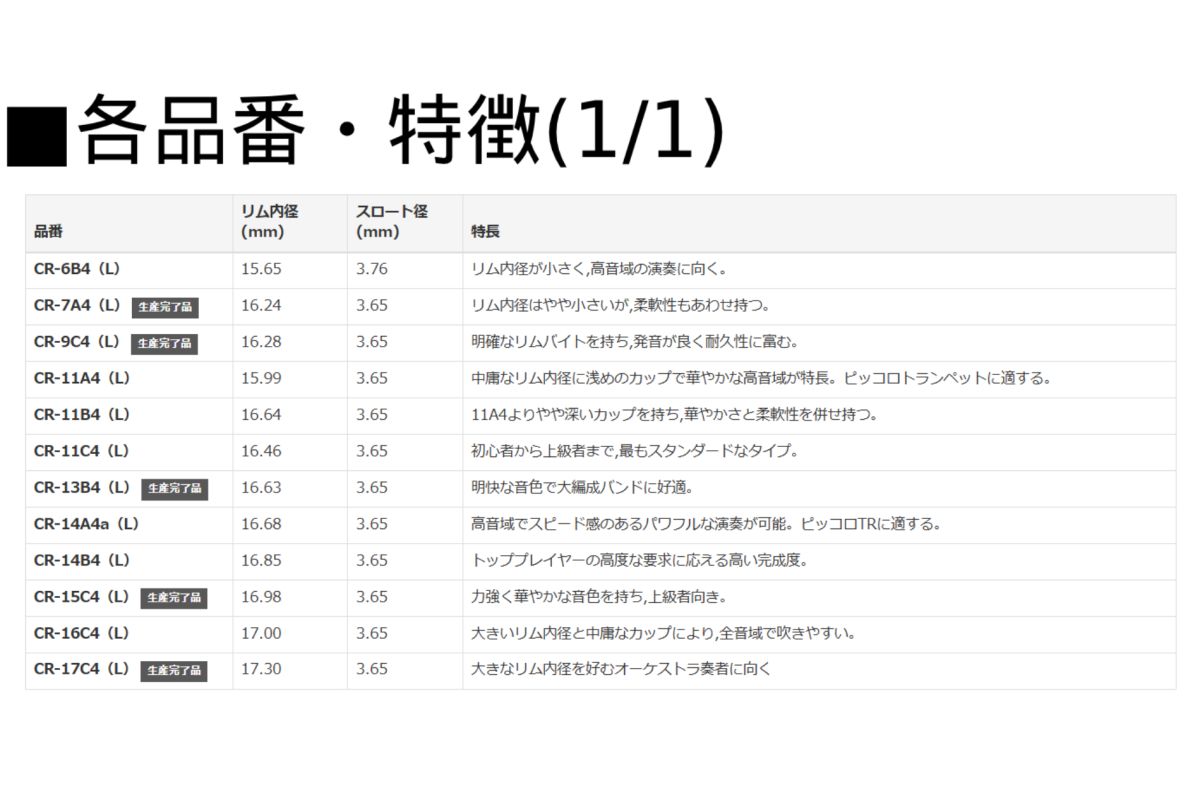Click the 17.30 rim diameter value

coord(261,669)
